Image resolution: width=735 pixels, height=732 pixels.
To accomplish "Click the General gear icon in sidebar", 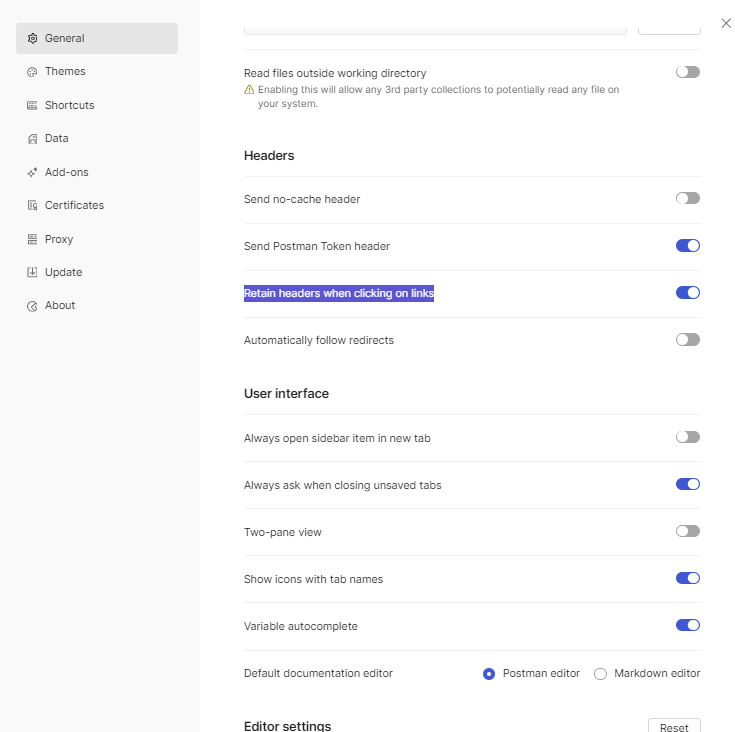I will pyautogui.click(x=32, y=38).
